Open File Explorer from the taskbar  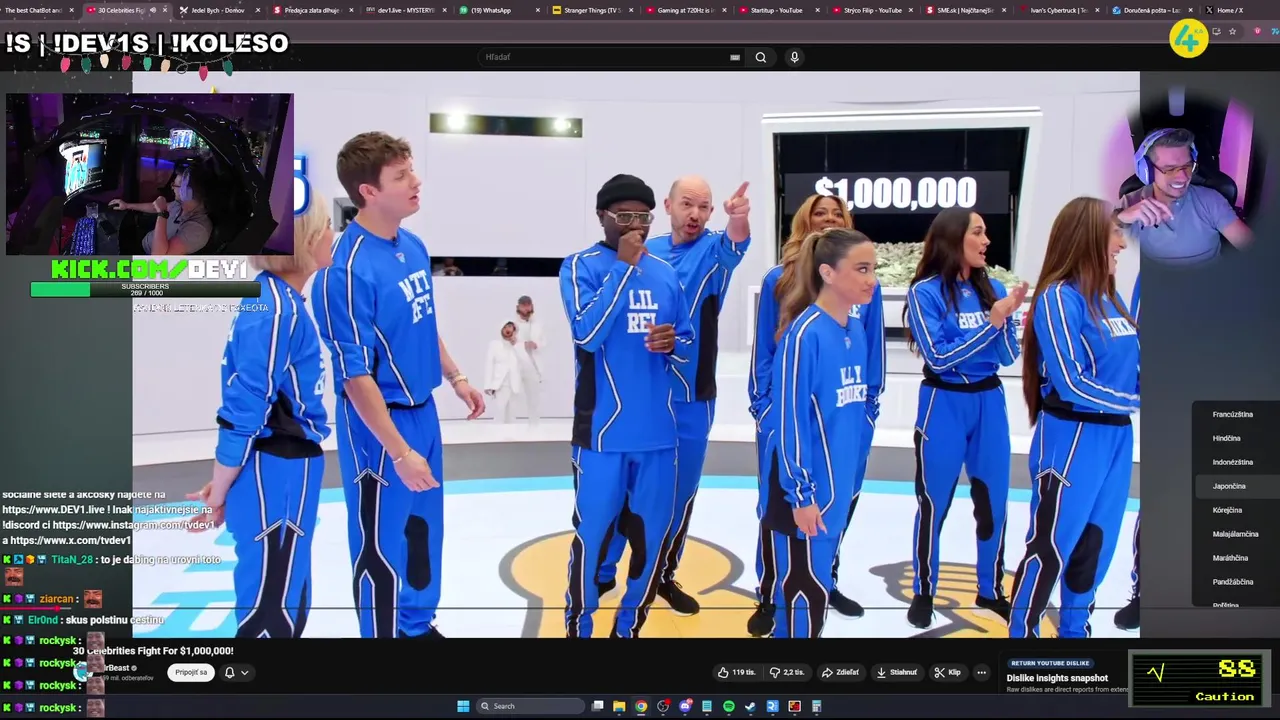(x=619, y=706)
